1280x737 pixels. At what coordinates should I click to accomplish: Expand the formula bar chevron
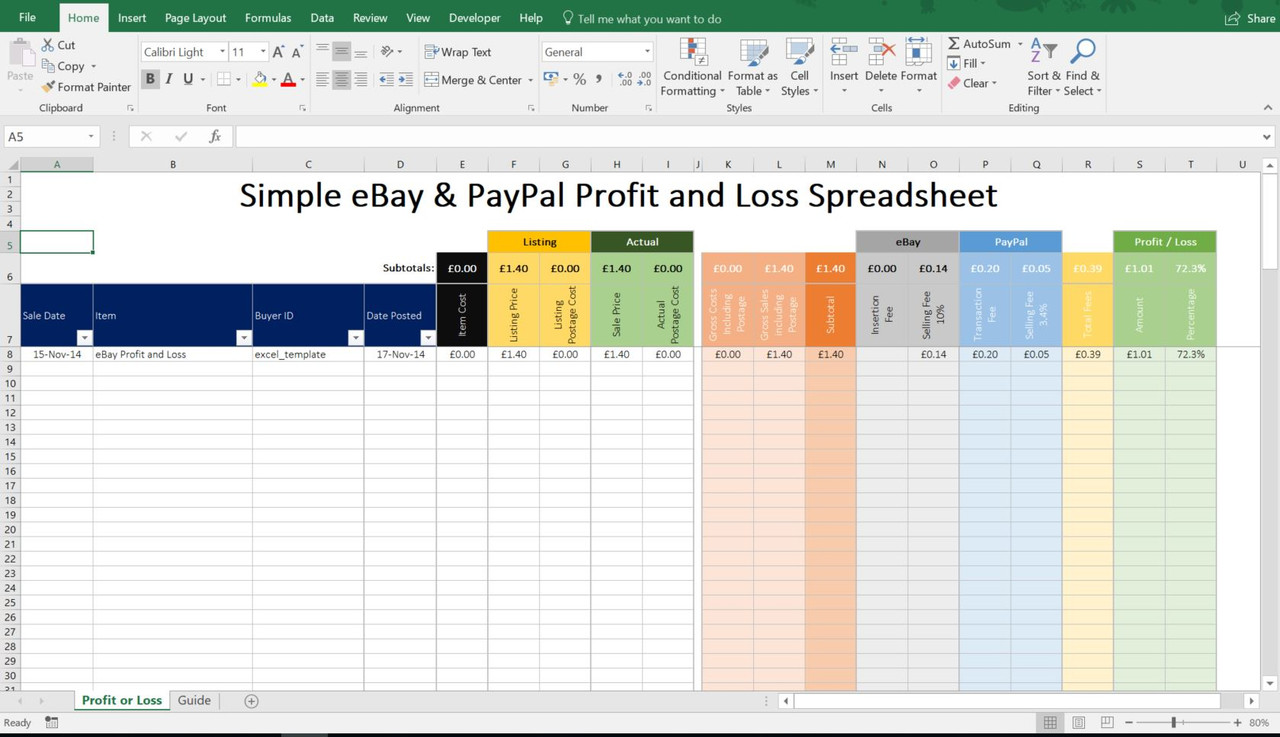coord(1267,137)
